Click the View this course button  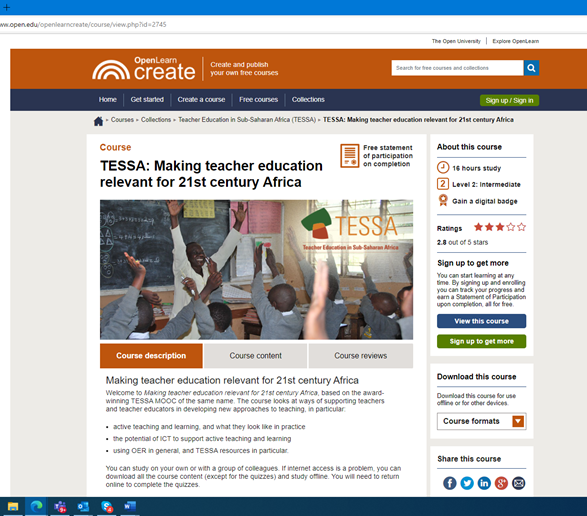click(481, 321)
